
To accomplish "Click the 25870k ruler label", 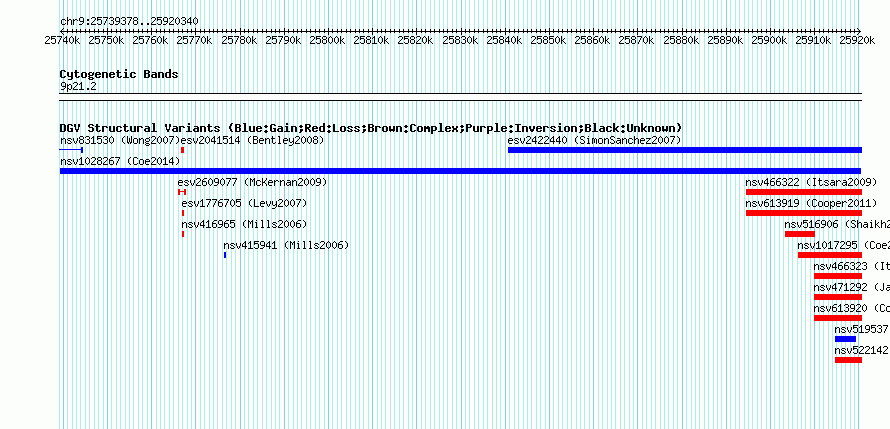I will [x=637, y=41].
